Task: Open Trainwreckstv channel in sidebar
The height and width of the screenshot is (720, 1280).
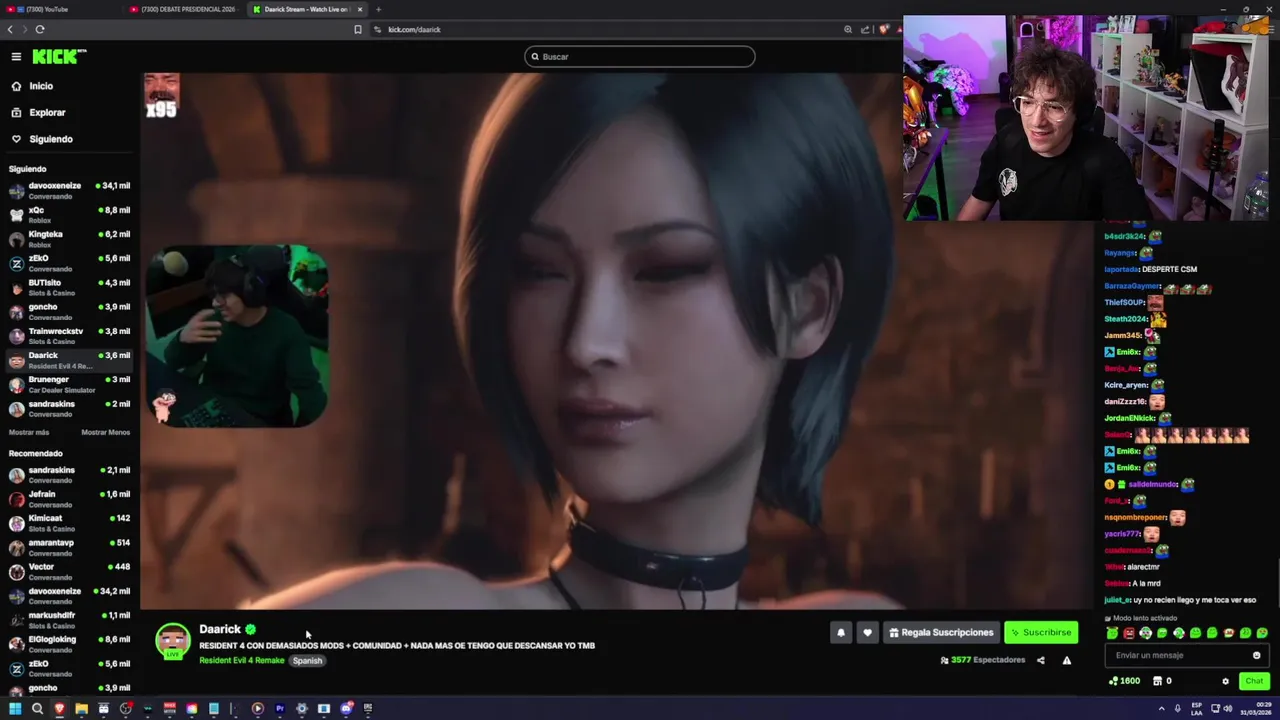Action: tap(70, 335)
